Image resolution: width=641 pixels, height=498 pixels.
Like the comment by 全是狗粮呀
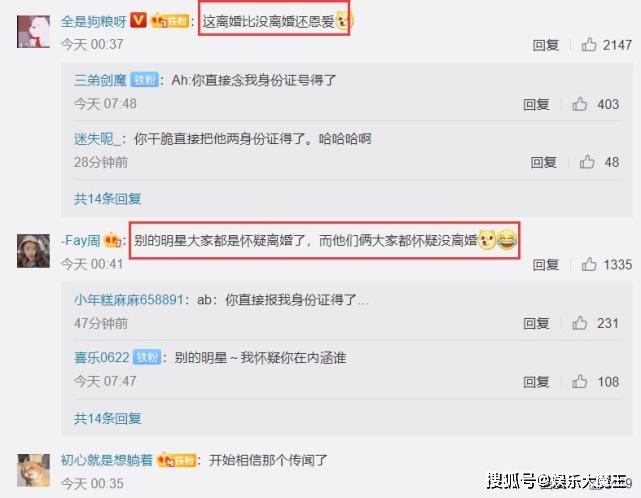589,44
